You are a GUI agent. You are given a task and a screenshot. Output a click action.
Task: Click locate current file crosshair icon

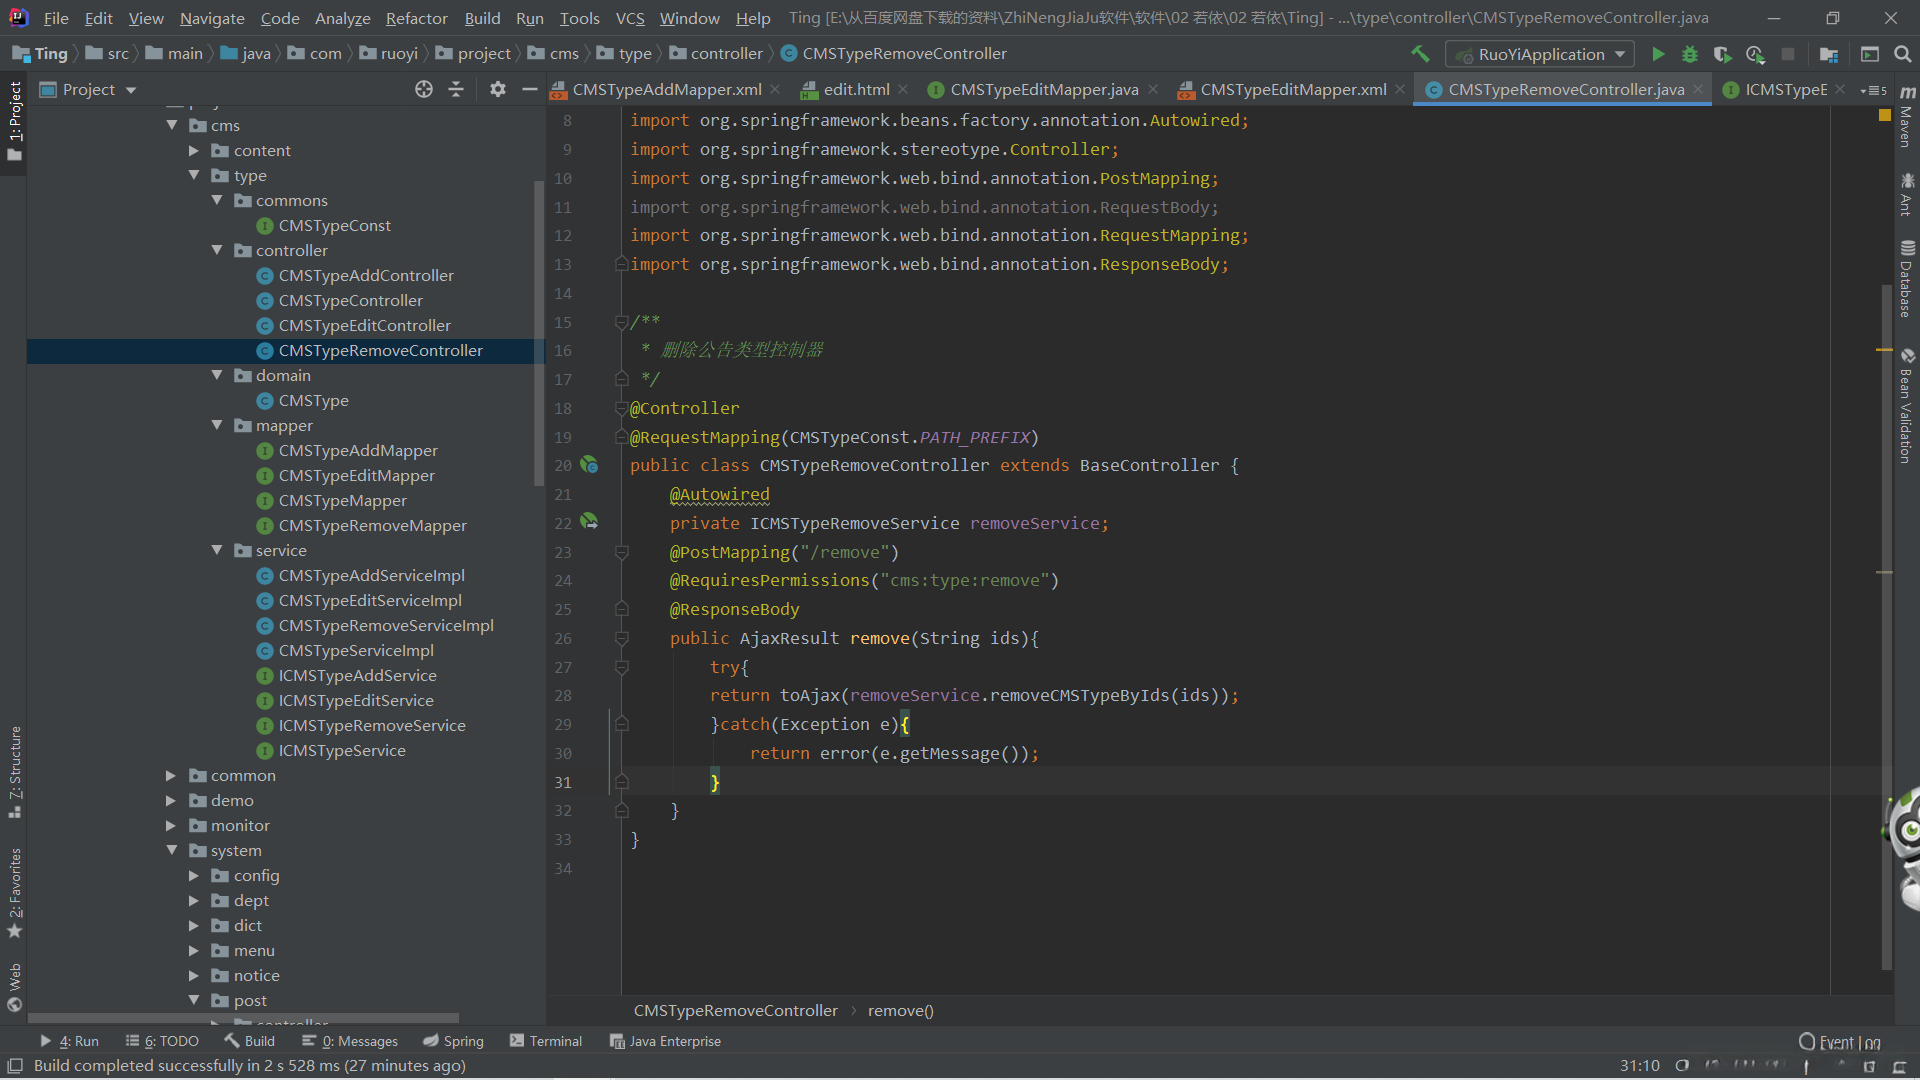(x=424, y=90)
